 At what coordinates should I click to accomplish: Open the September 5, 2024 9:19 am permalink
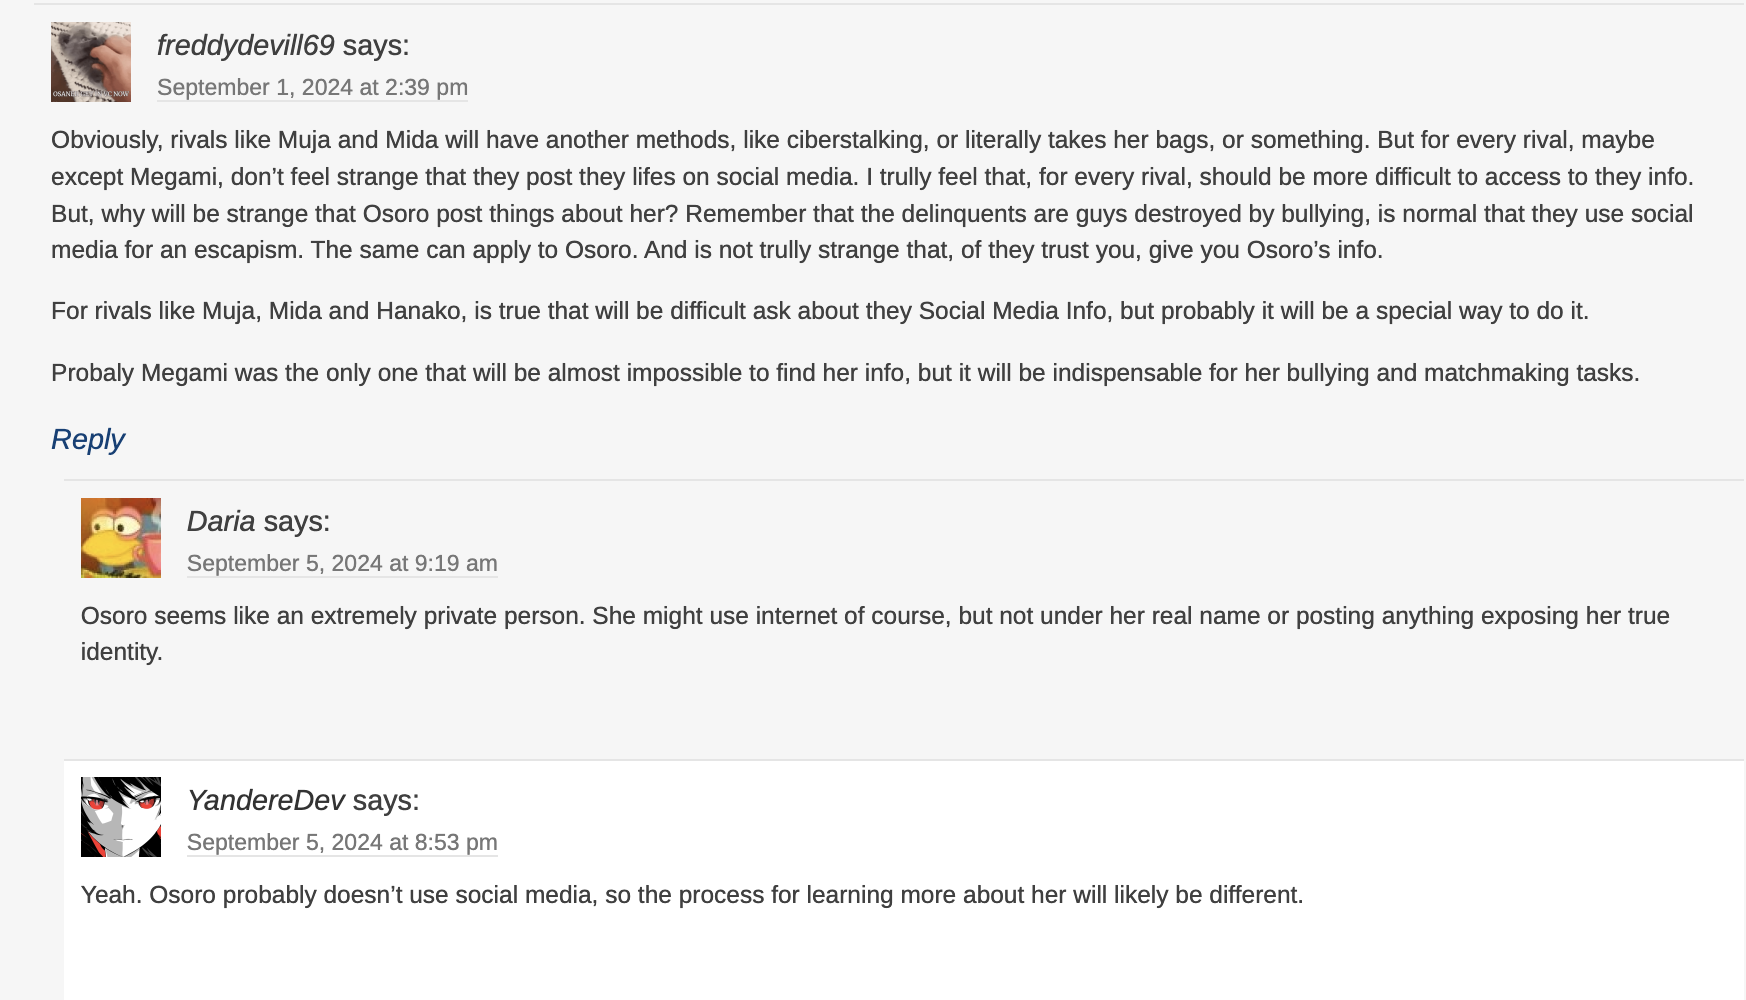coord(342,564)
